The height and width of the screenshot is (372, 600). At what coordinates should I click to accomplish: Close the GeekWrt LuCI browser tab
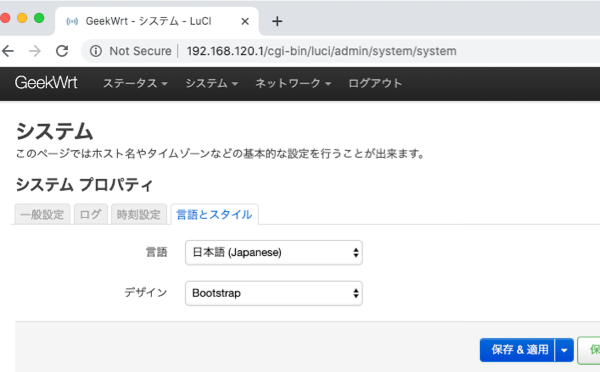(245, 21)
